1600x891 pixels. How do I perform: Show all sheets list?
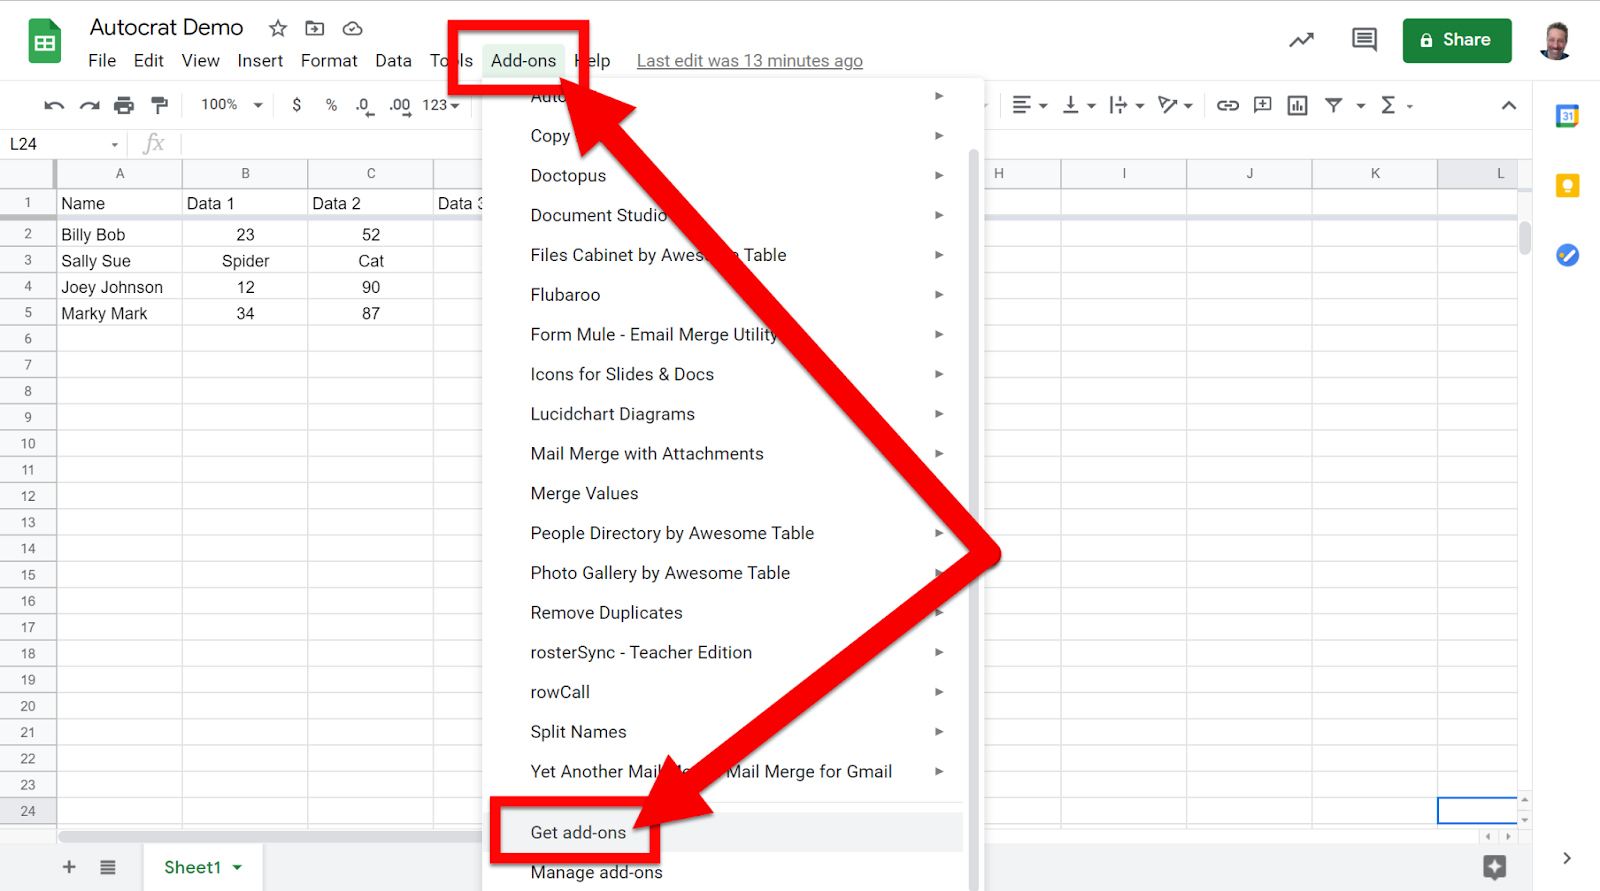[x=108, y=867]
